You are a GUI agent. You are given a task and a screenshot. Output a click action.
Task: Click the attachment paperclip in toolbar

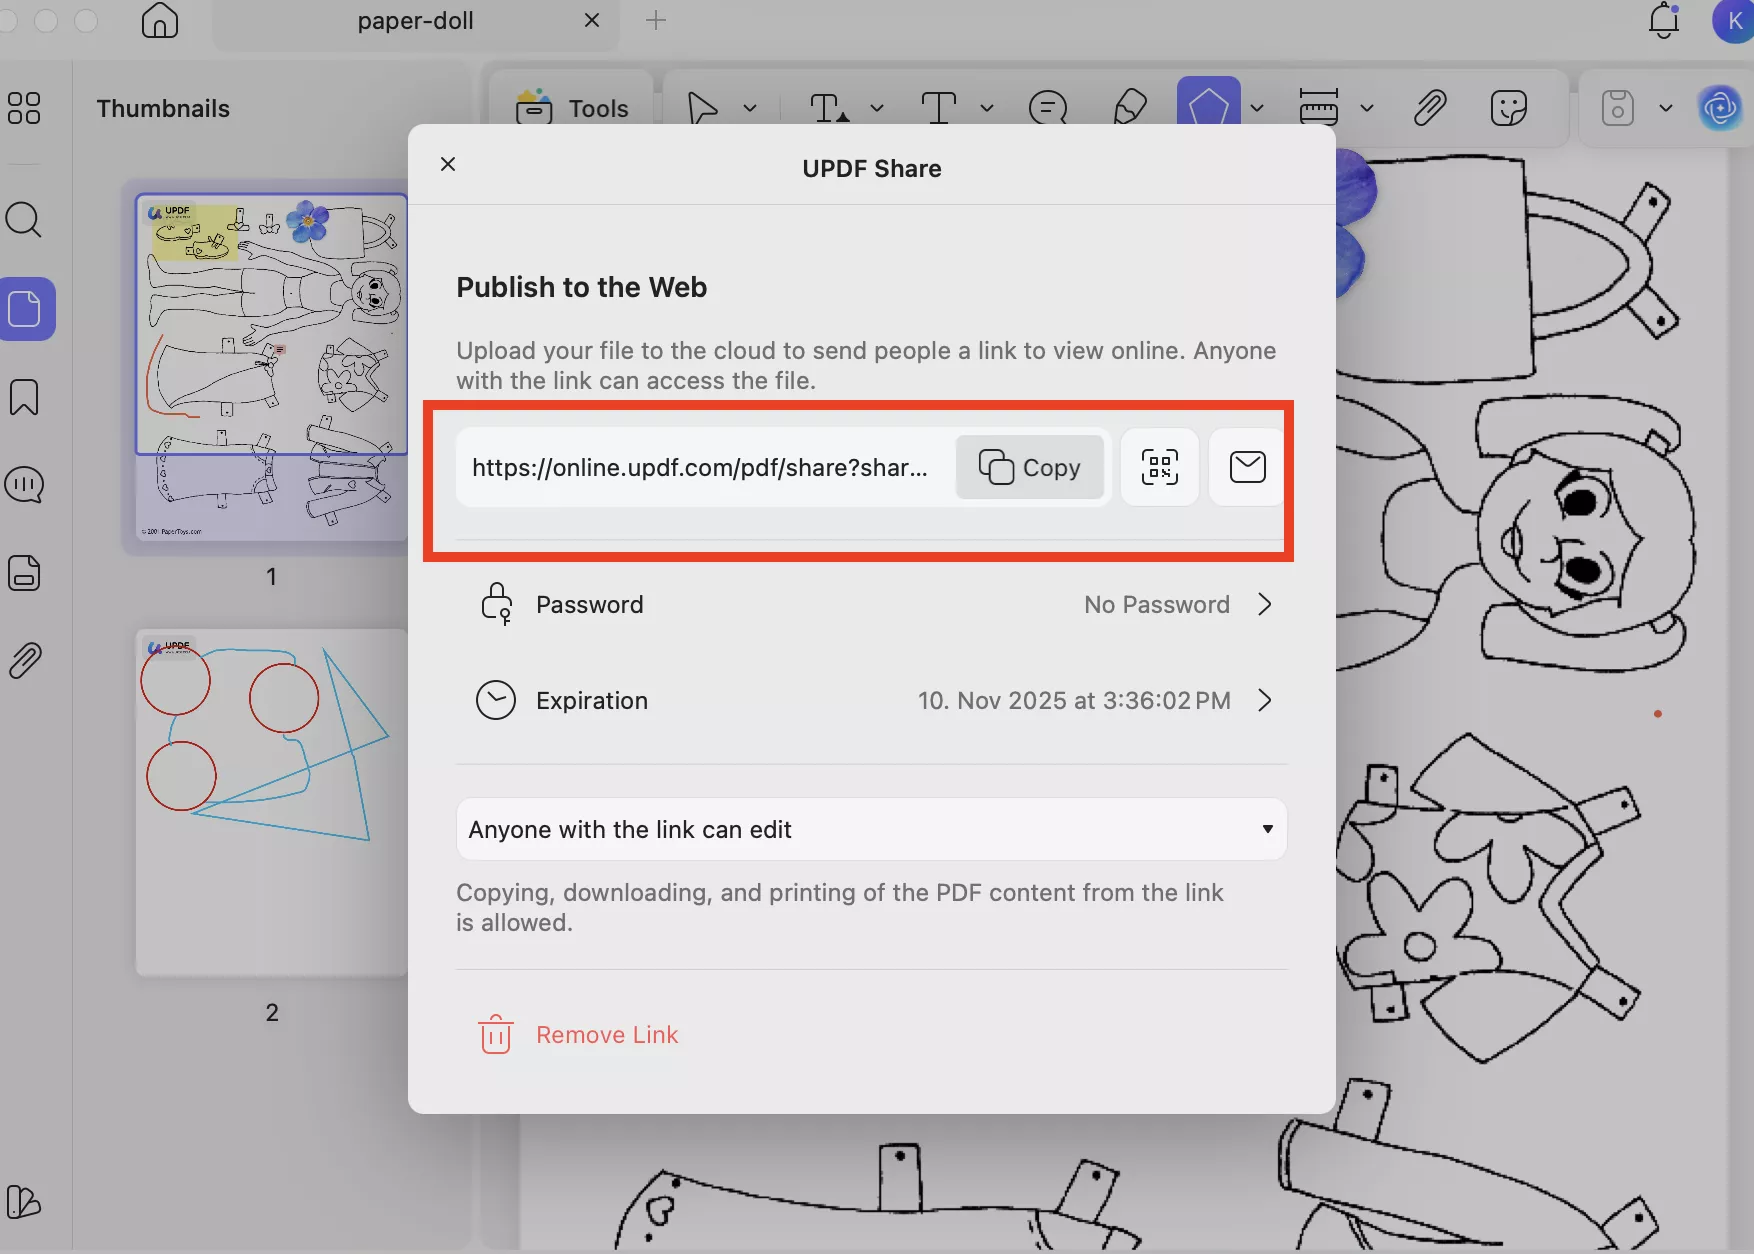[1430, 108]
